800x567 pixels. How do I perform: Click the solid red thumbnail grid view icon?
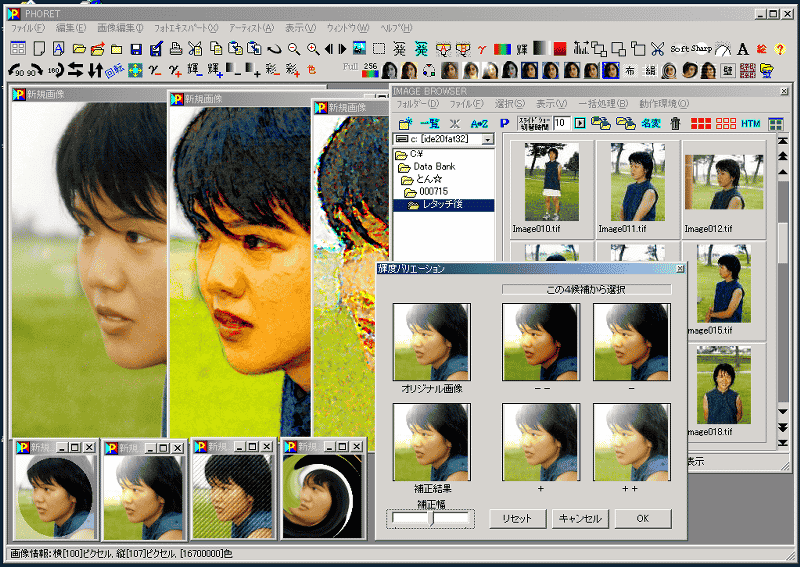(701, 123)
